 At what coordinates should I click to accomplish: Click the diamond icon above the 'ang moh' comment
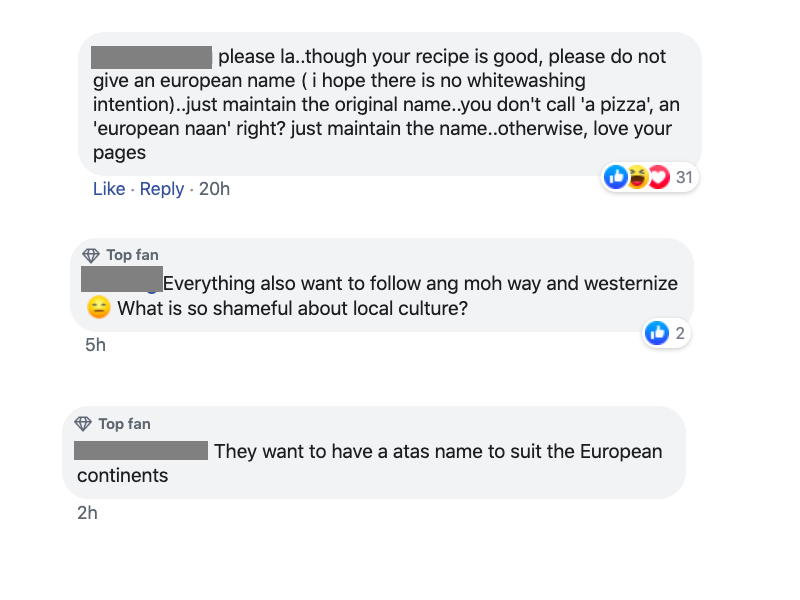tap(91, 255)
